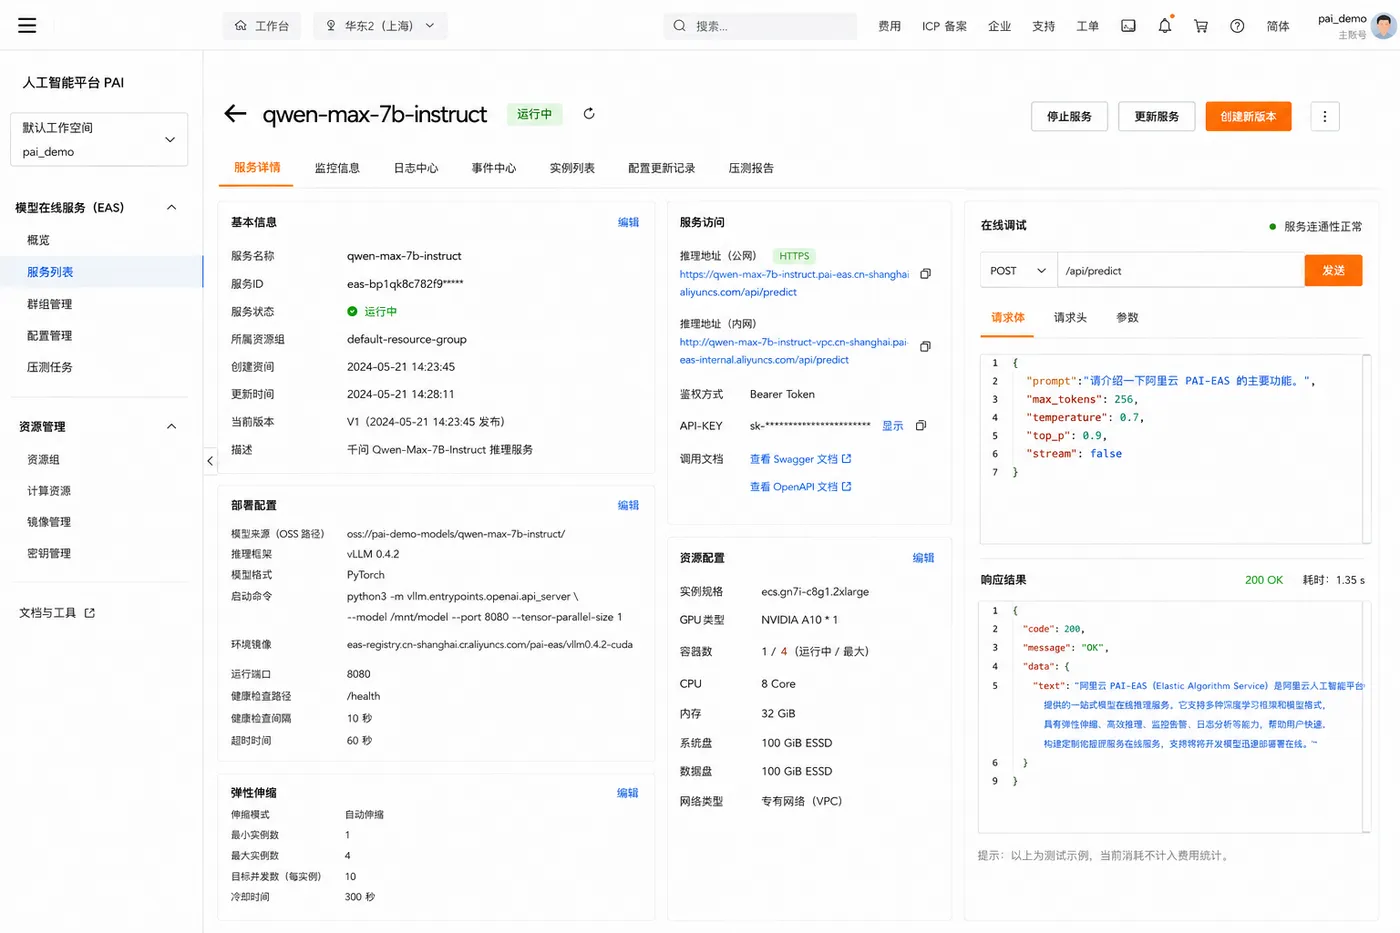This screenshot has width=1400, height=933.
Task: Go to 群组管理 in sidebar
Action: pos(49,304)
